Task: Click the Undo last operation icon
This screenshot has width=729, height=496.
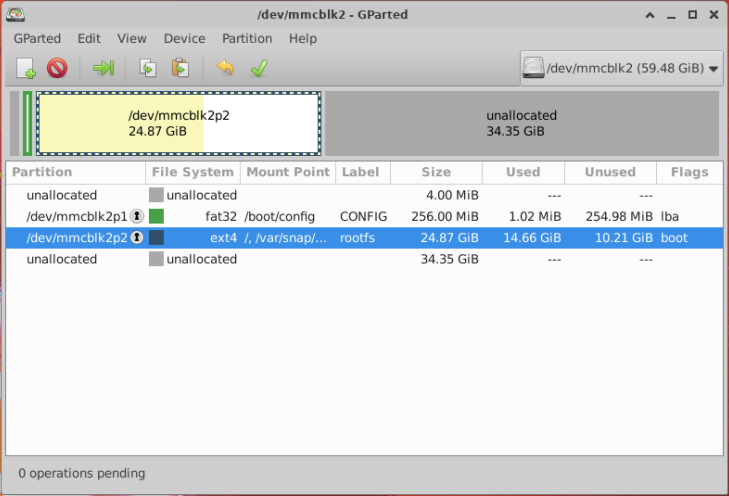Action: (x=225, y=68)
